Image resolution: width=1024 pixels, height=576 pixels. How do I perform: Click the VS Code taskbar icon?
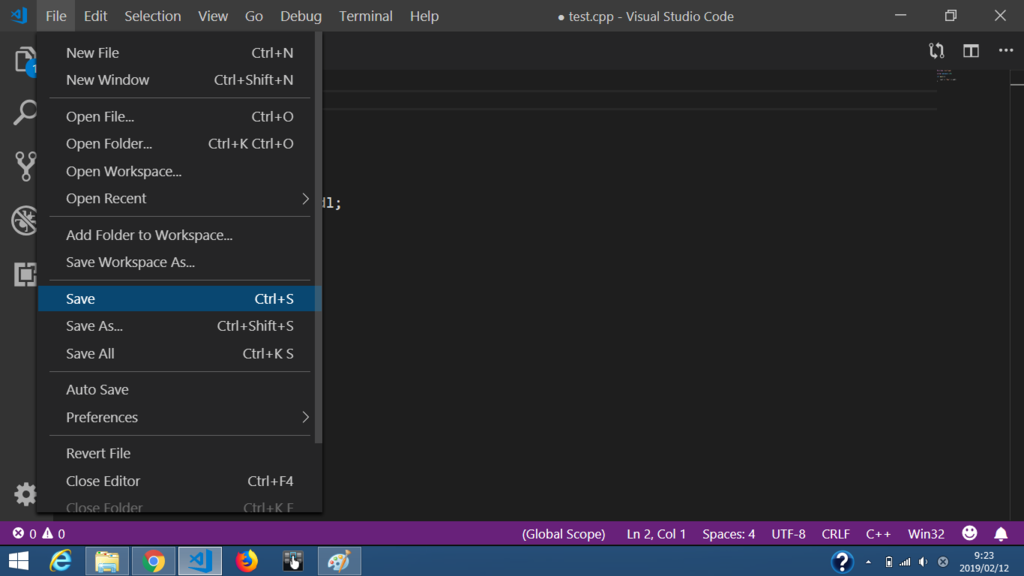click(x=200, y=561)
